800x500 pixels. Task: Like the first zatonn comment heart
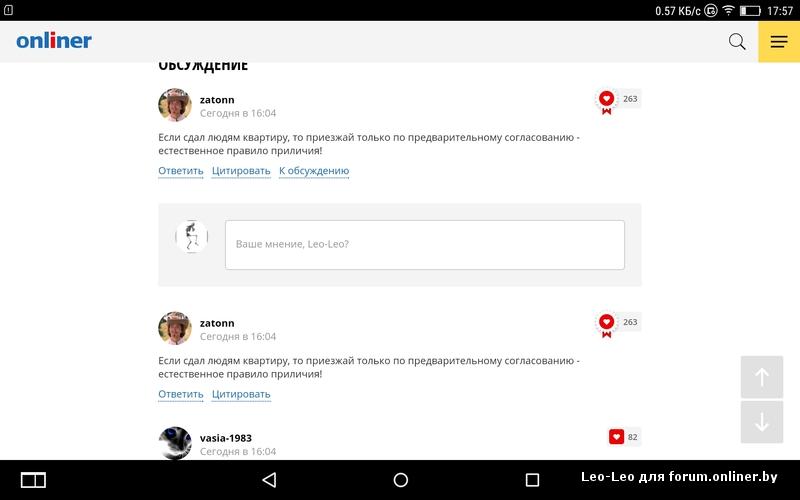pyautogui.click(x=606, y=98)
